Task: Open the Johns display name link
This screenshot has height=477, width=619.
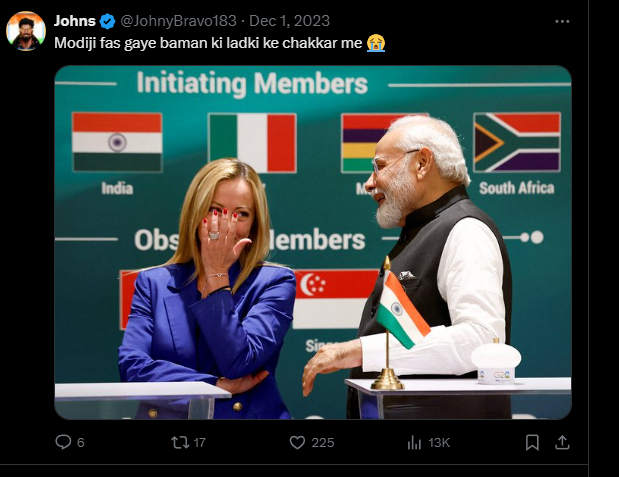Action: [75, 21]
